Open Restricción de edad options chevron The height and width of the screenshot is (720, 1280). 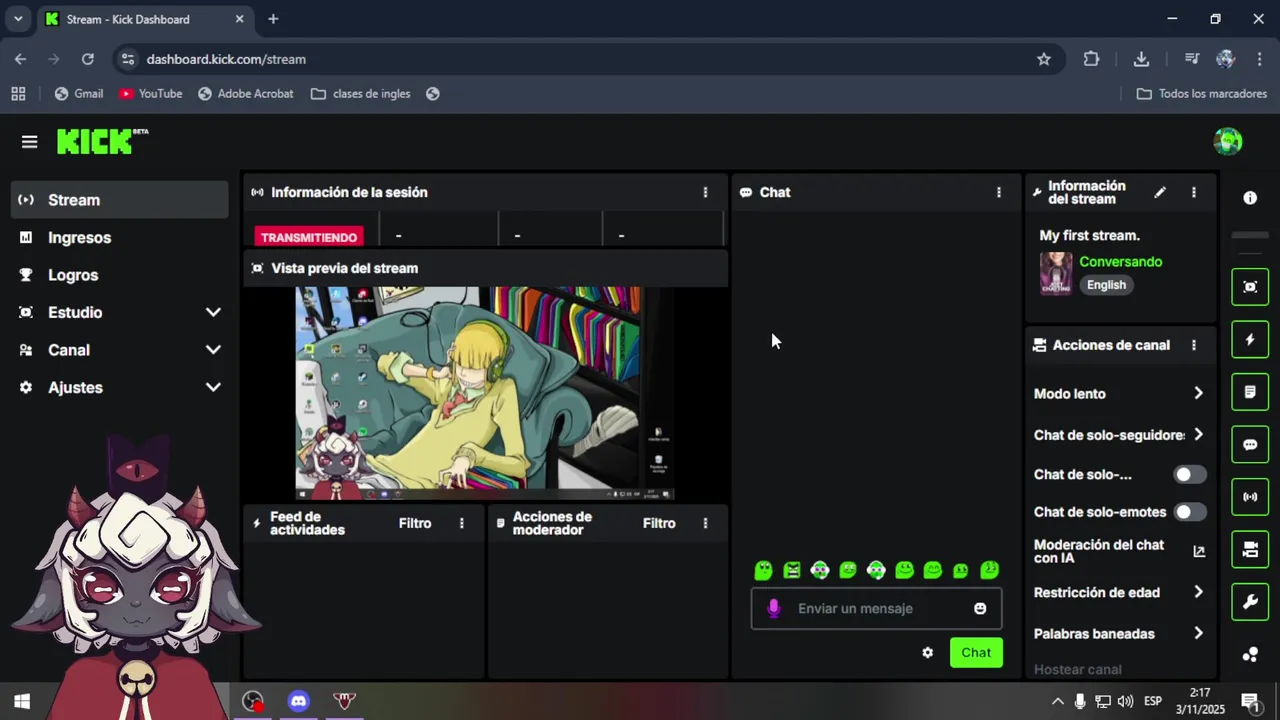(x=1198, y=592)
